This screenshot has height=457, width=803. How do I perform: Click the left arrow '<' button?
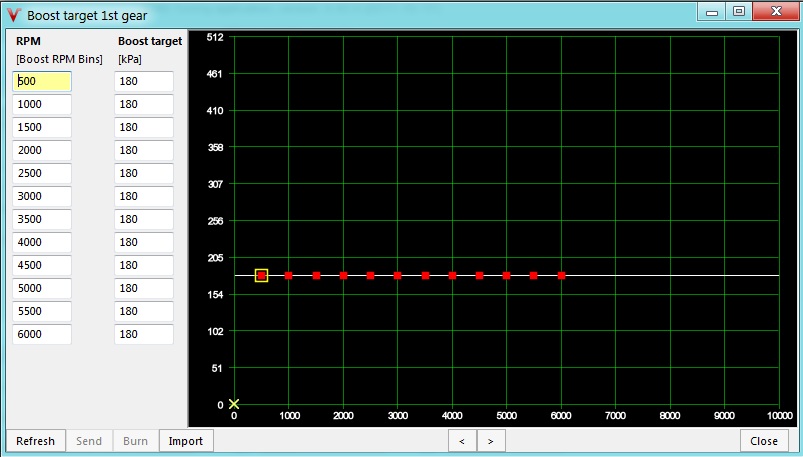pyautogui.click(x=461, y=441)
